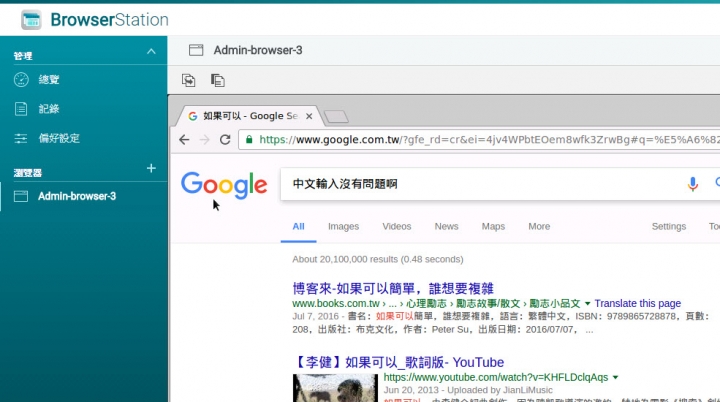Open the 博客來-如果可以簡單 result link
Screen dimensions: 720x402
tap(393, 289)
